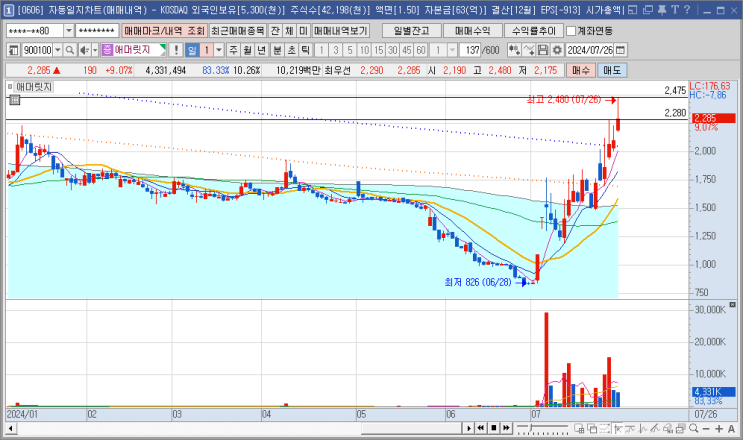Expand the account number dropdown

point(69,31)
